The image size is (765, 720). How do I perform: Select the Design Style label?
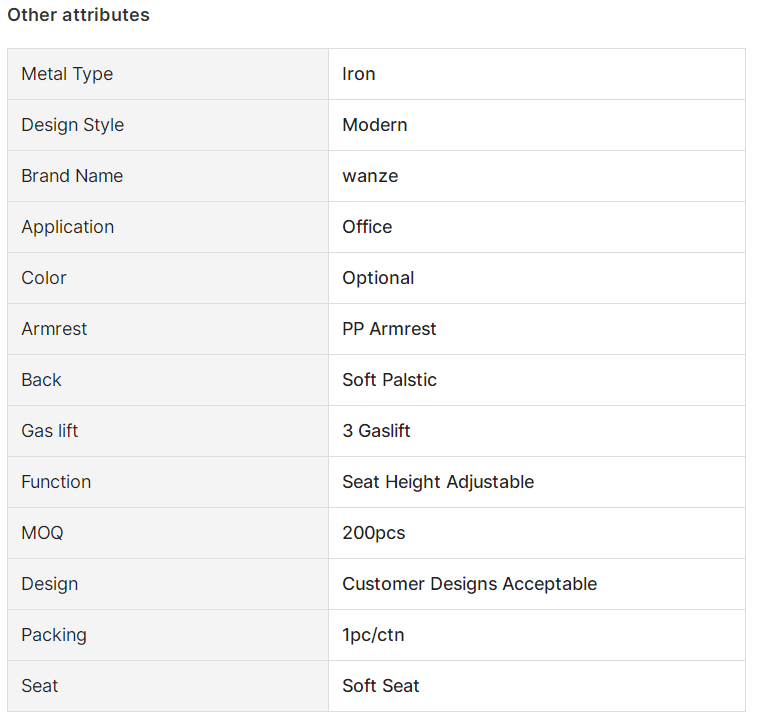[x=73, y=125]
